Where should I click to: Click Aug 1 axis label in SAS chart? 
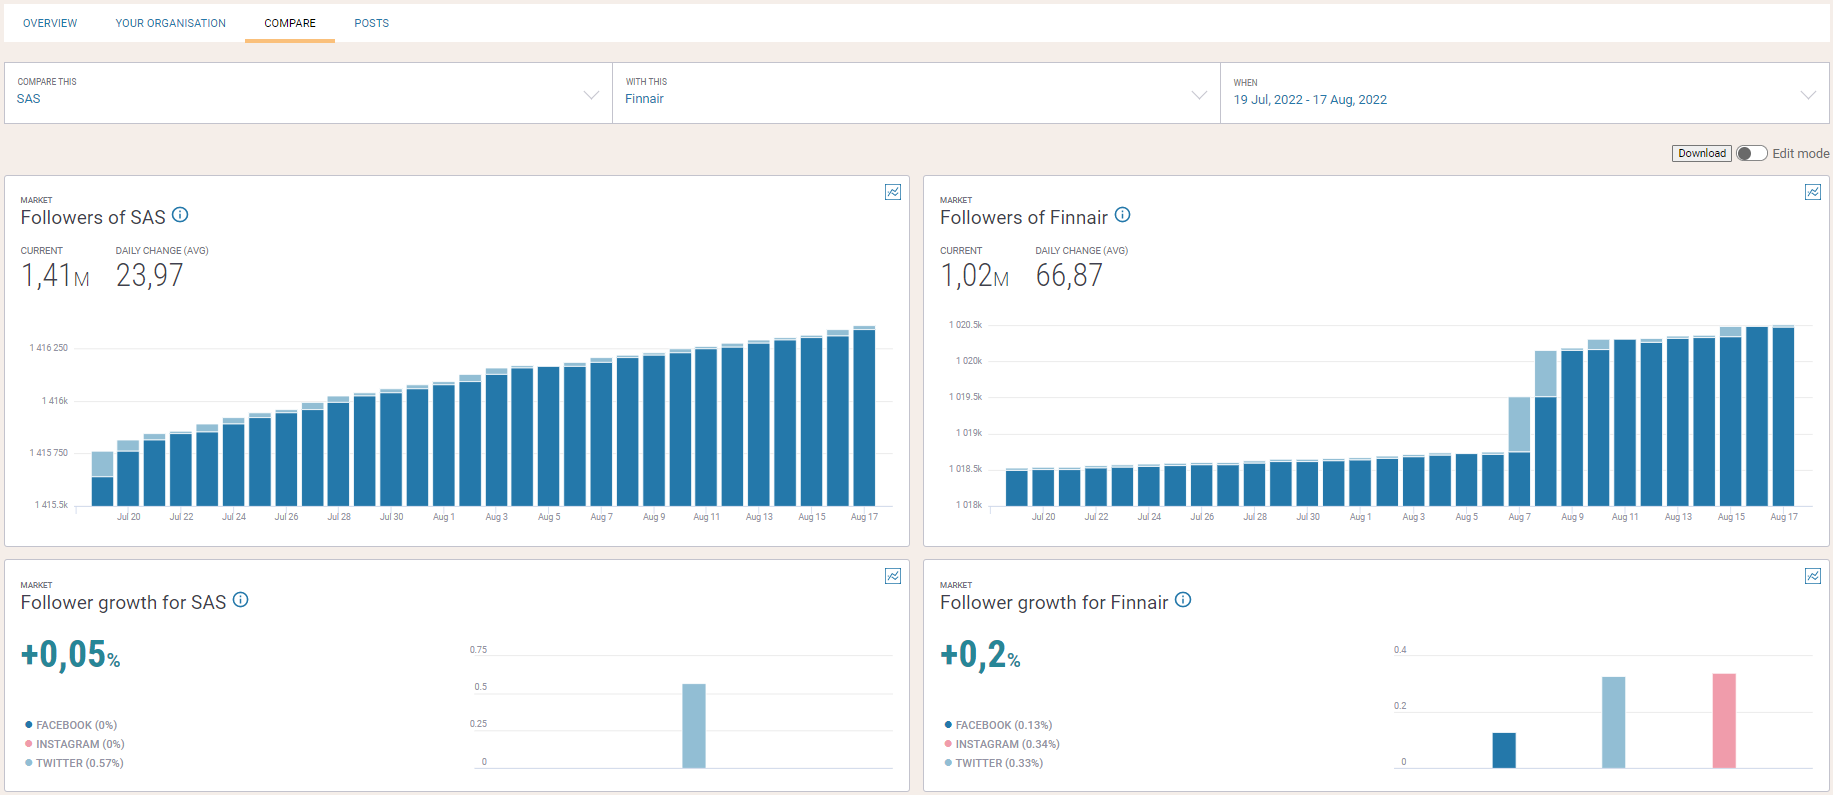444,517
